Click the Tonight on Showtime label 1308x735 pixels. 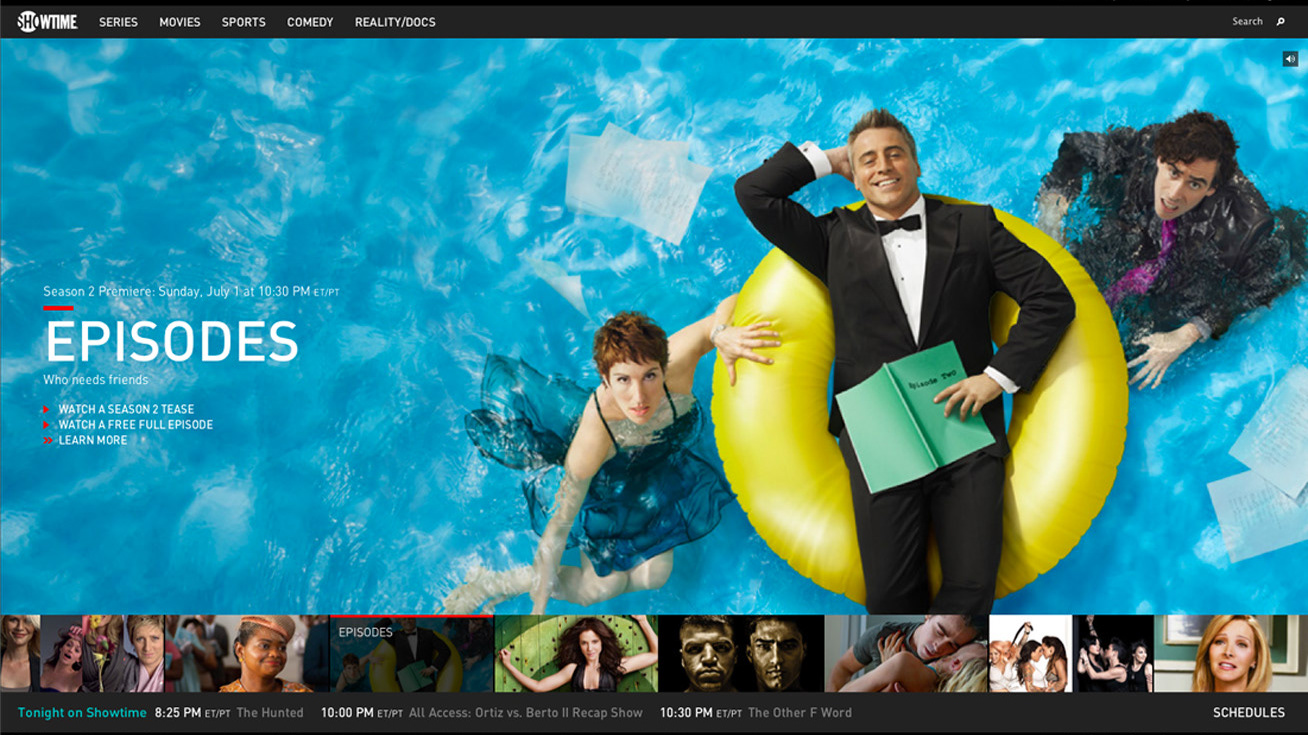82,713
